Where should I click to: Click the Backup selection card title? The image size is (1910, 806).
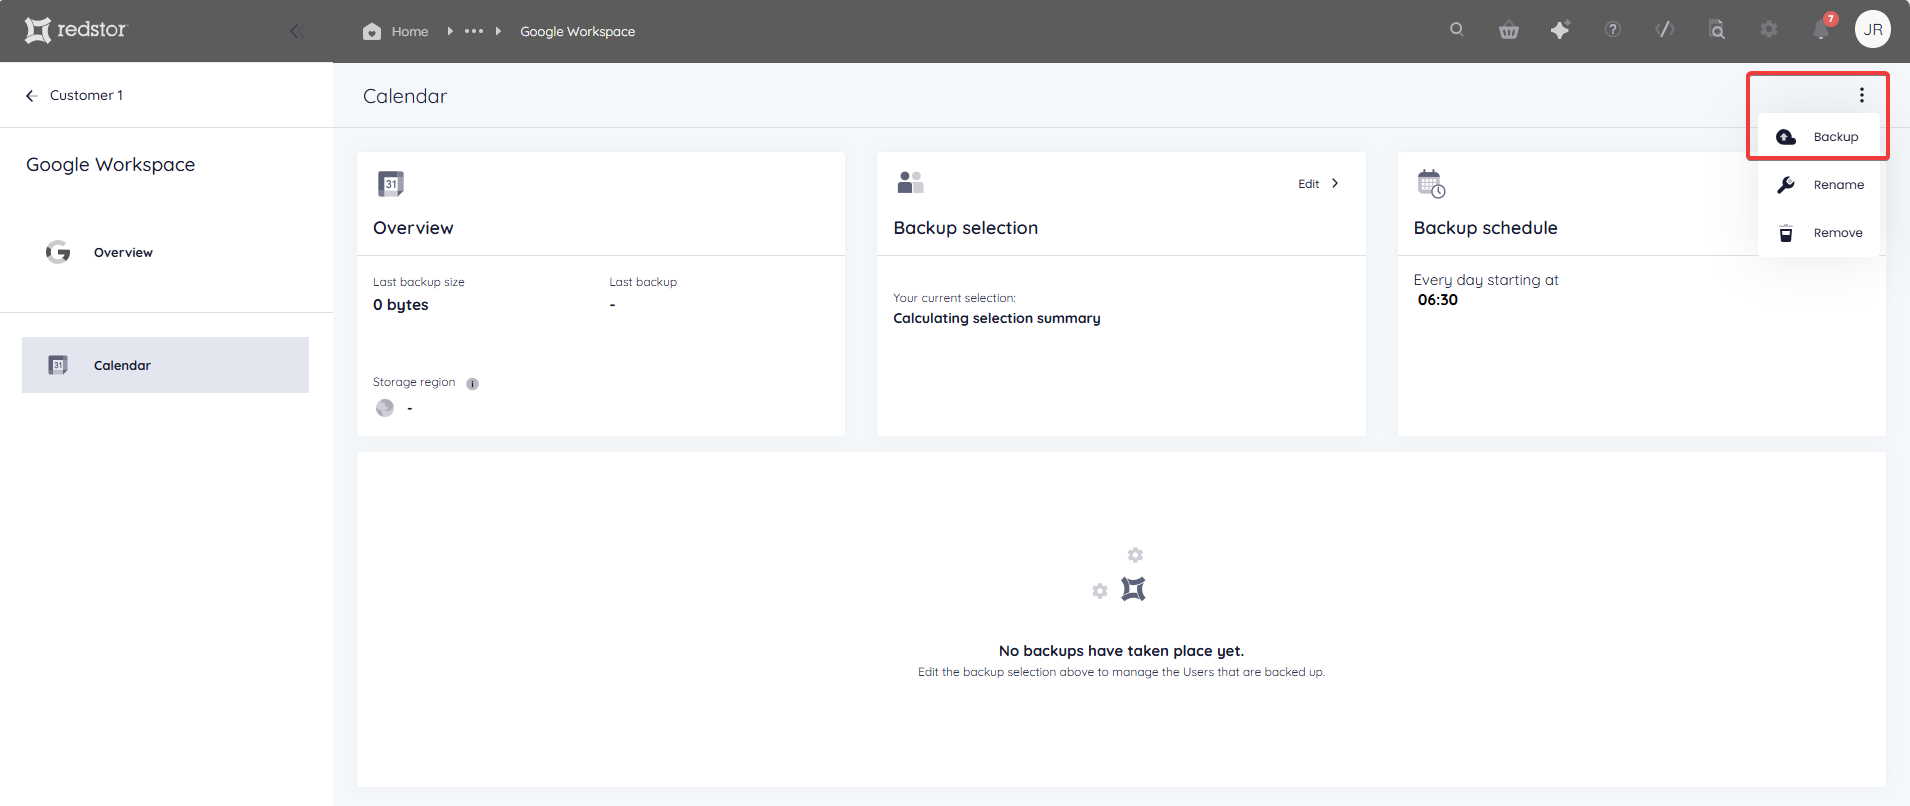click(965, 228)
